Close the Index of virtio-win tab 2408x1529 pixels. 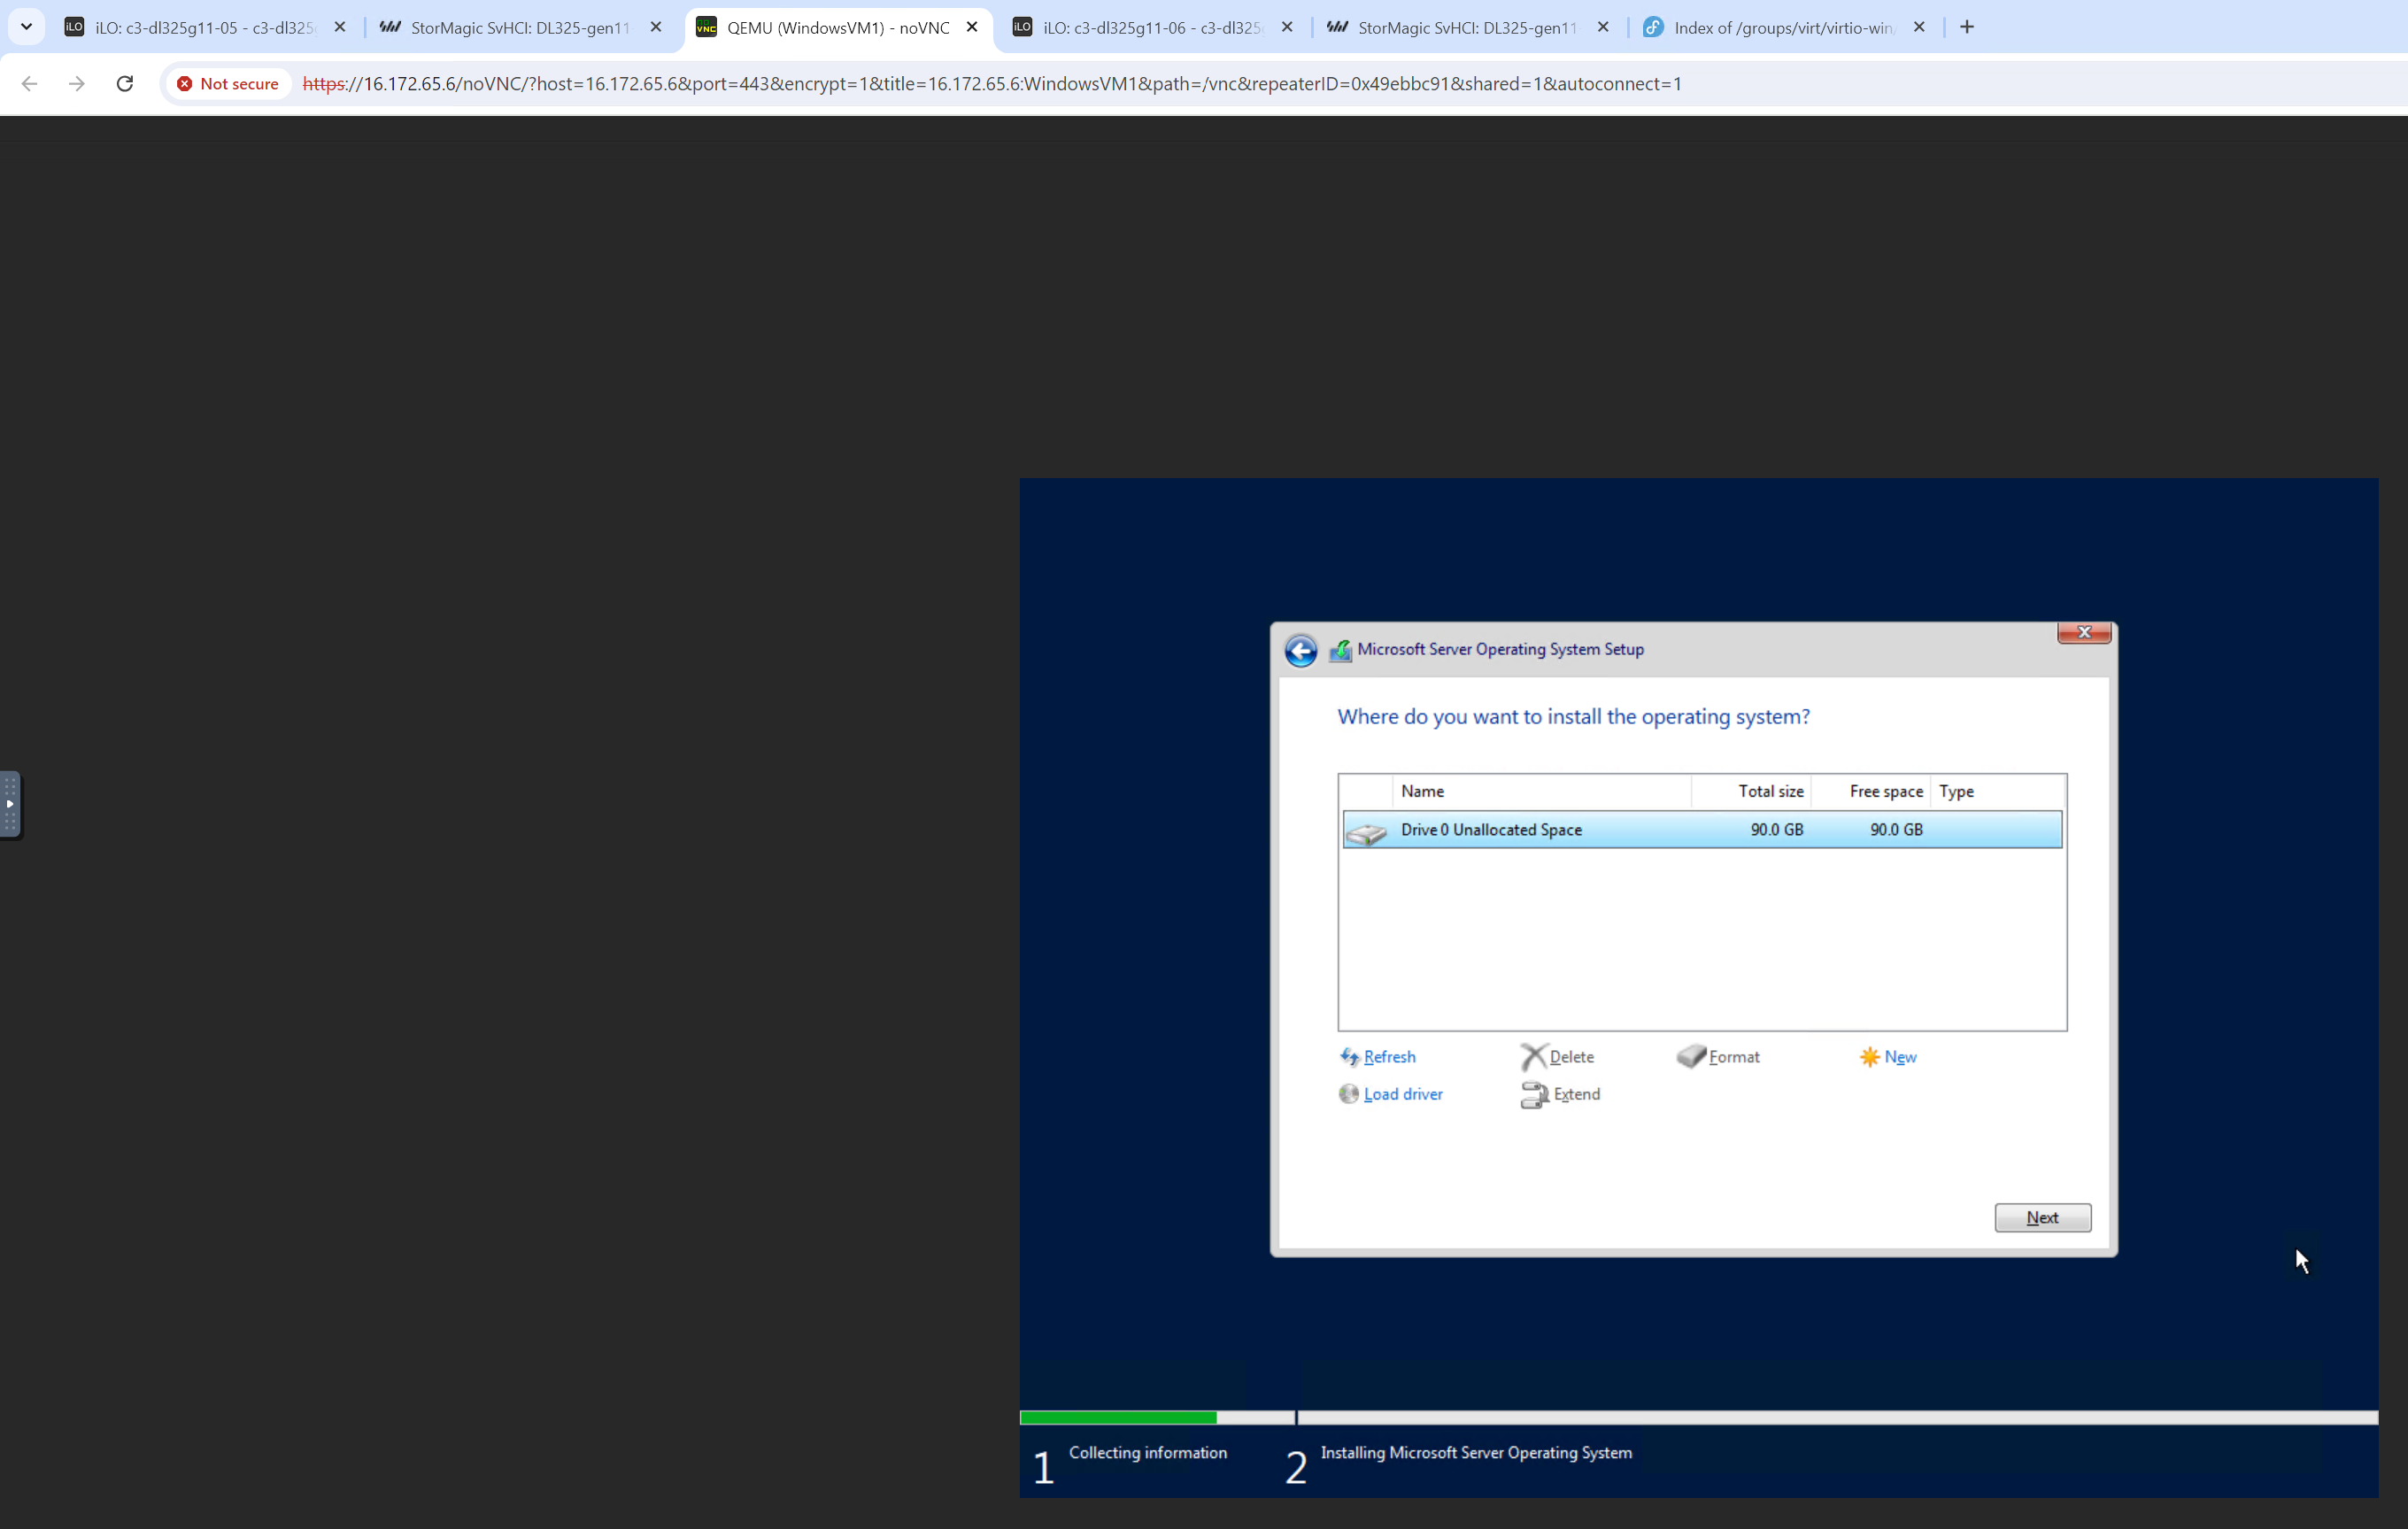[1918, 27]
